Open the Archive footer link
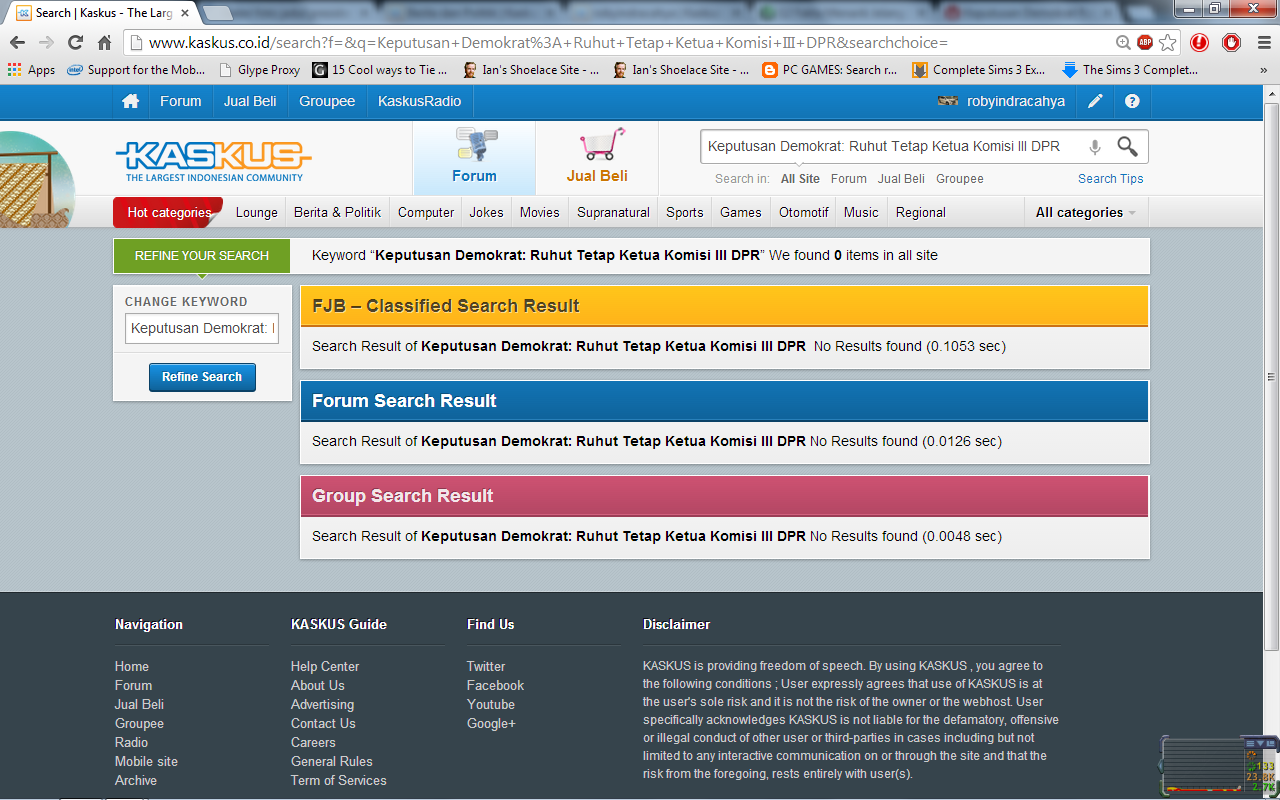The width and height of the screenshot is (1280, 800). [136, 781]
